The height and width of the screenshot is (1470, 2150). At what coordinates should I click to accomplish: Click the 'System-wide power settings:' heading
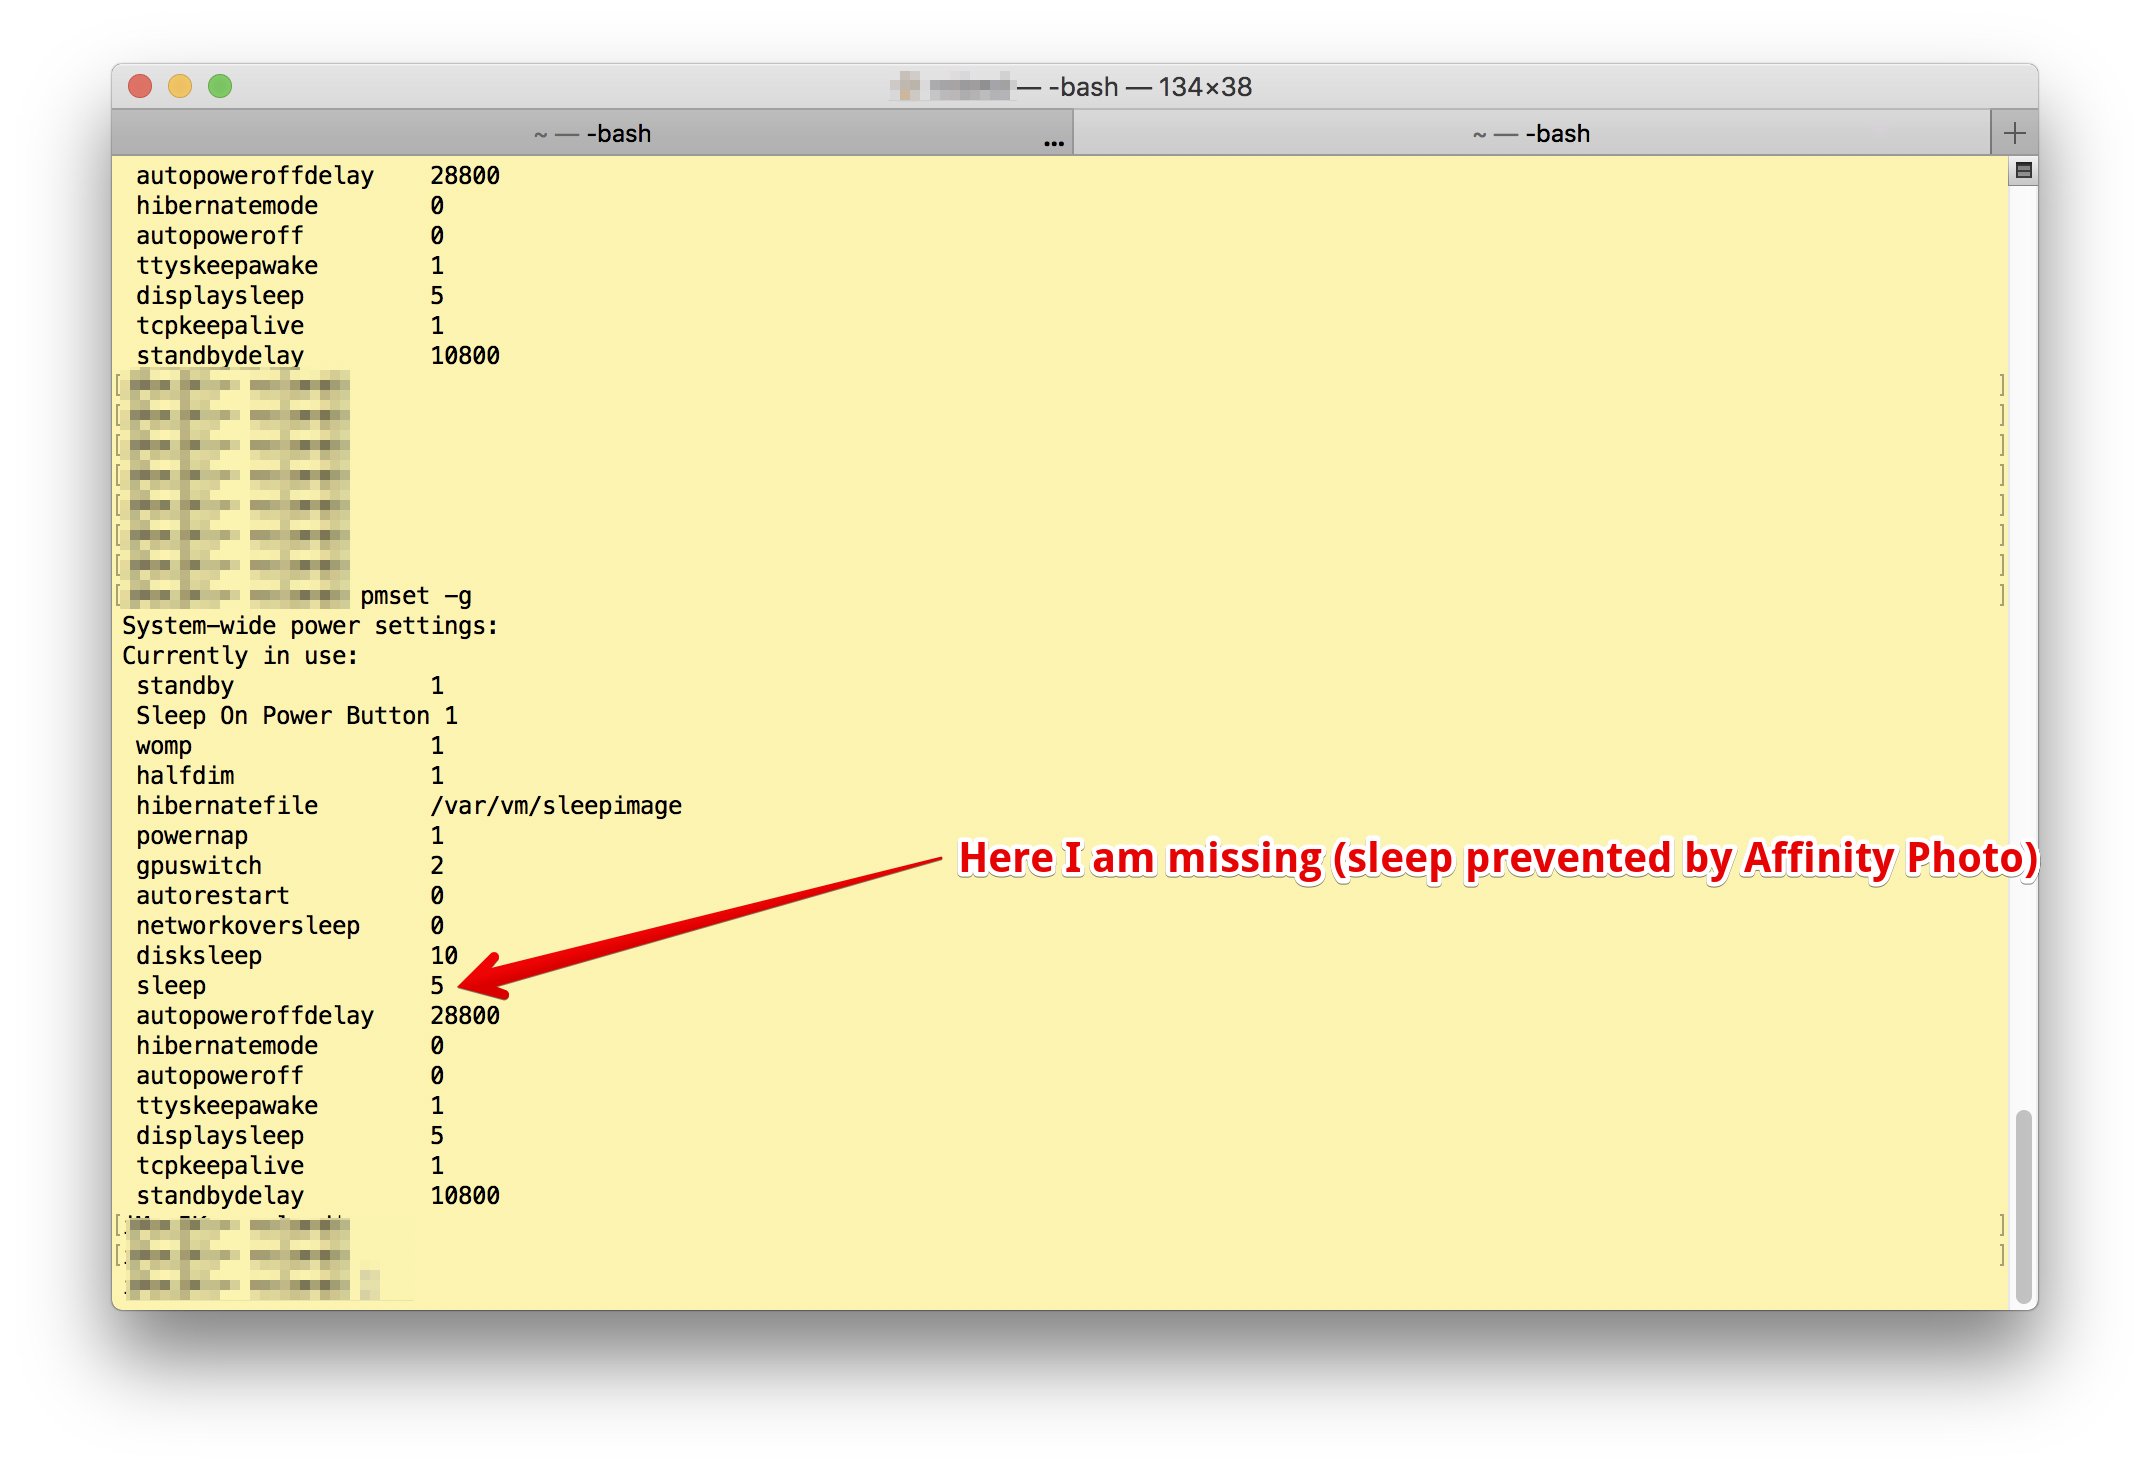coord(310,625)
